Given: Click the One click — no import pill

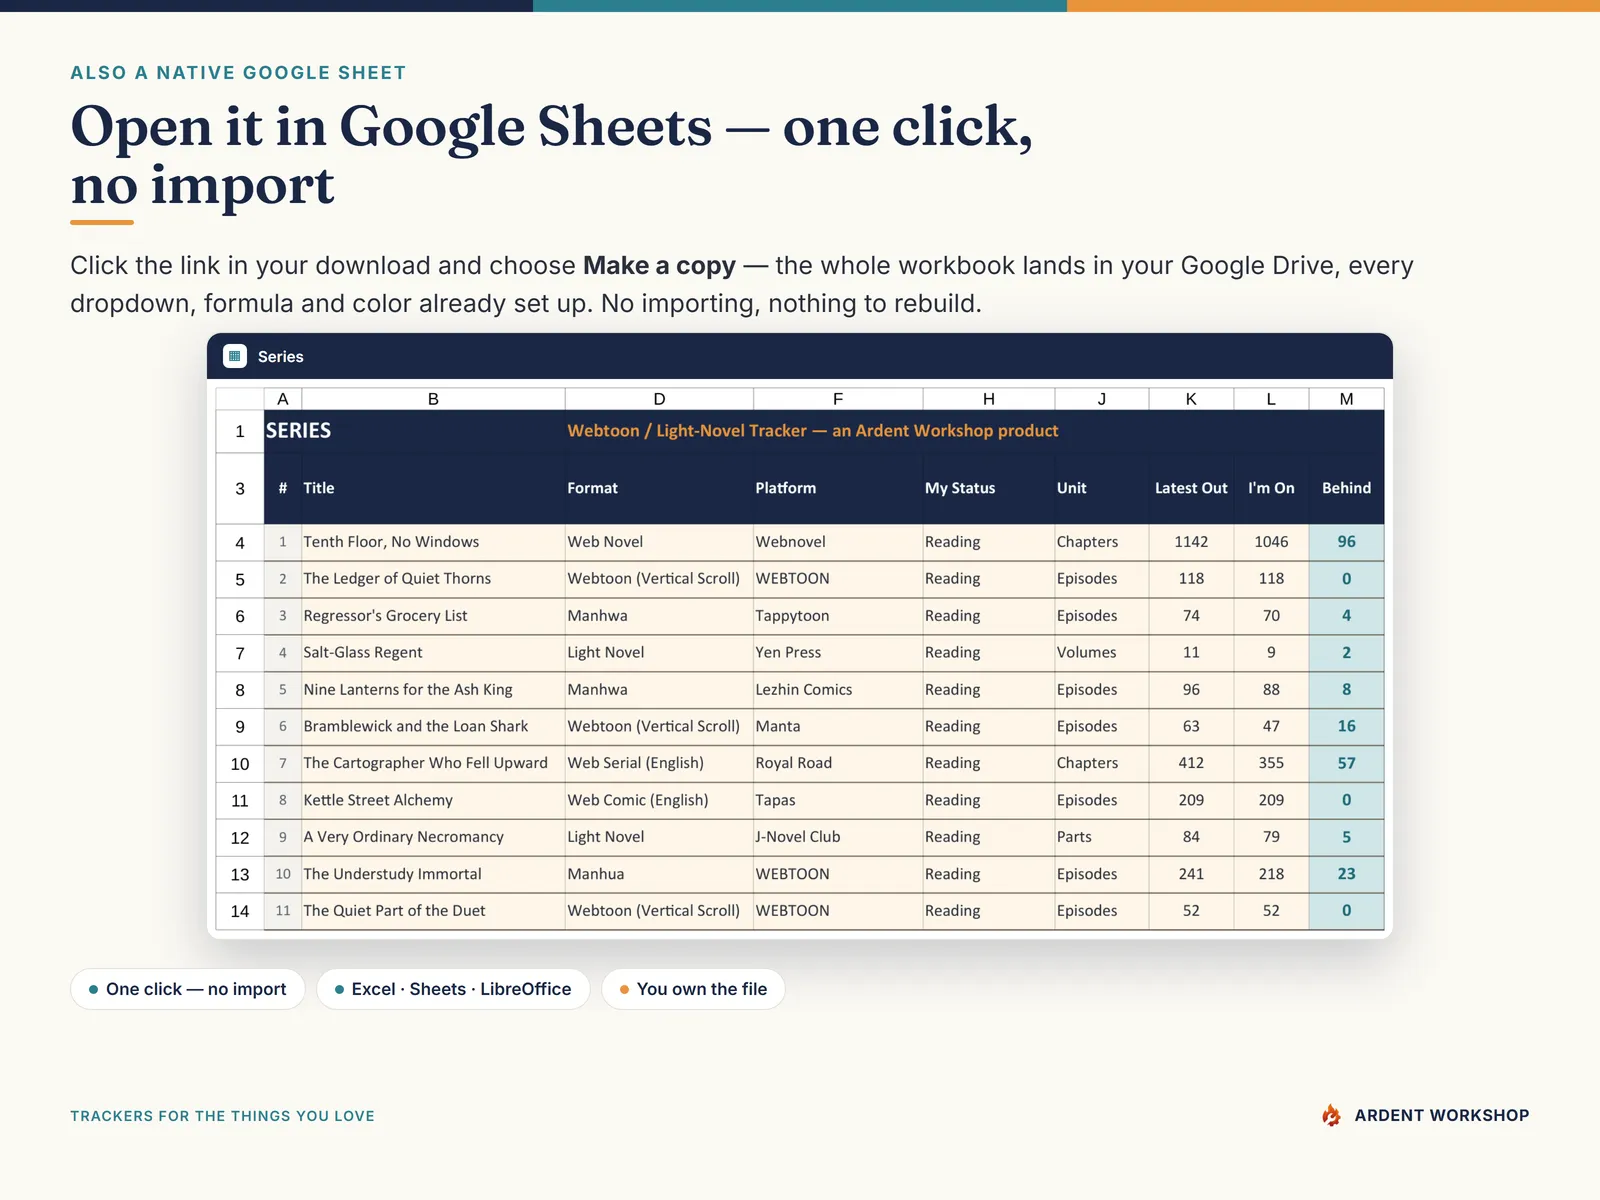Looking at the screenshot, I should pyautogui.click(x=188, y=989).
